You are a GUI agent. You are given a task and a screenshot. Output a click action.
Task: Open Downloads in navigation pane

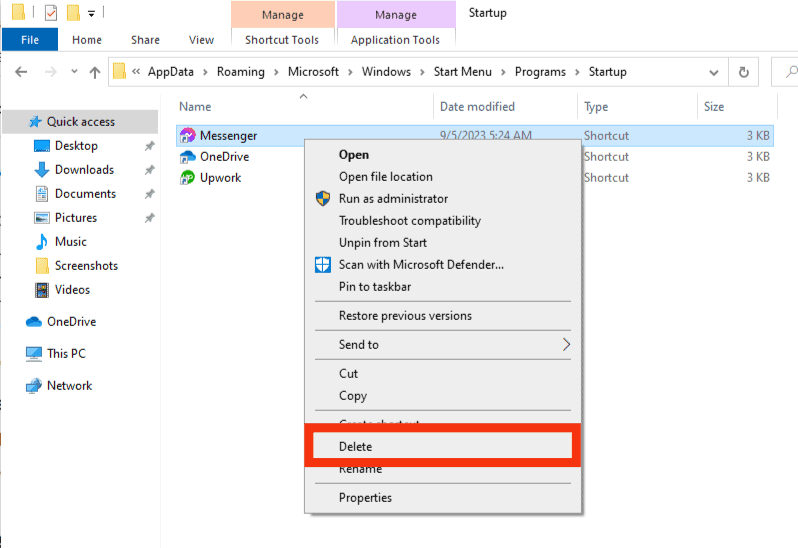(84, 169)
